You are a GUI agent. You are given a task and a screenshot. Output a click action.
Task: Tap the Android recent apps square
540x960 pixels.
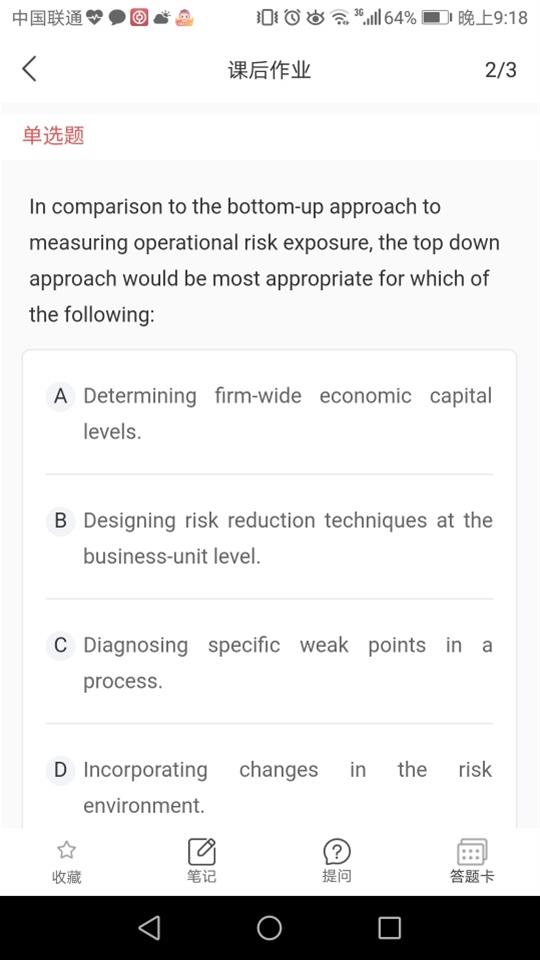click(x=389, y=928)
